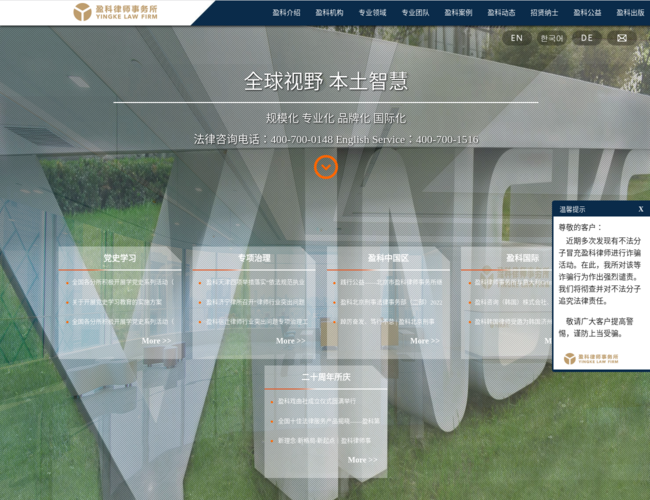Switch language to DE

[x=586, y=38]
